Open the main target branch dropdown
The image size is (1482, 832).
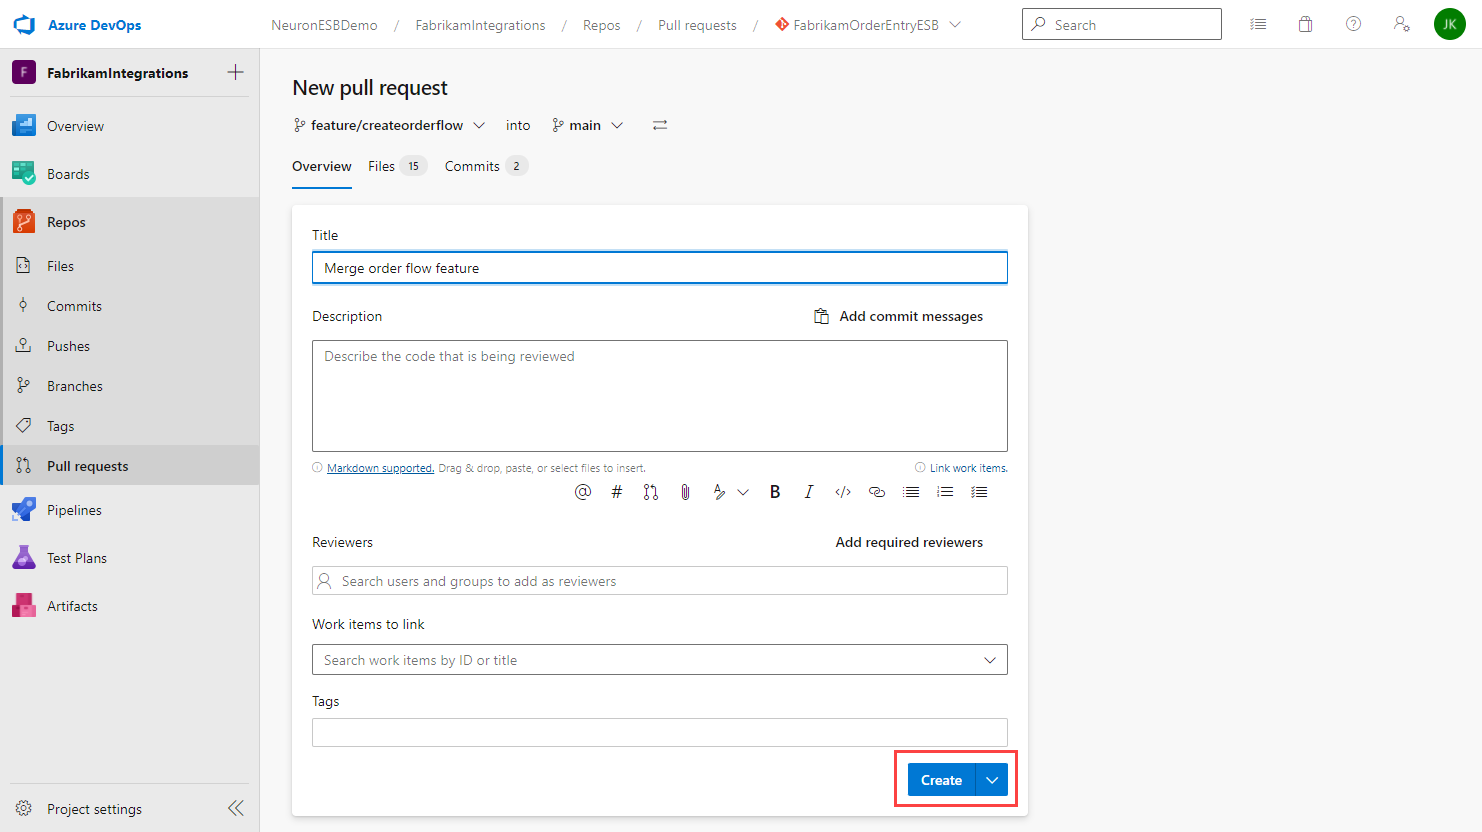coord(588,125)
